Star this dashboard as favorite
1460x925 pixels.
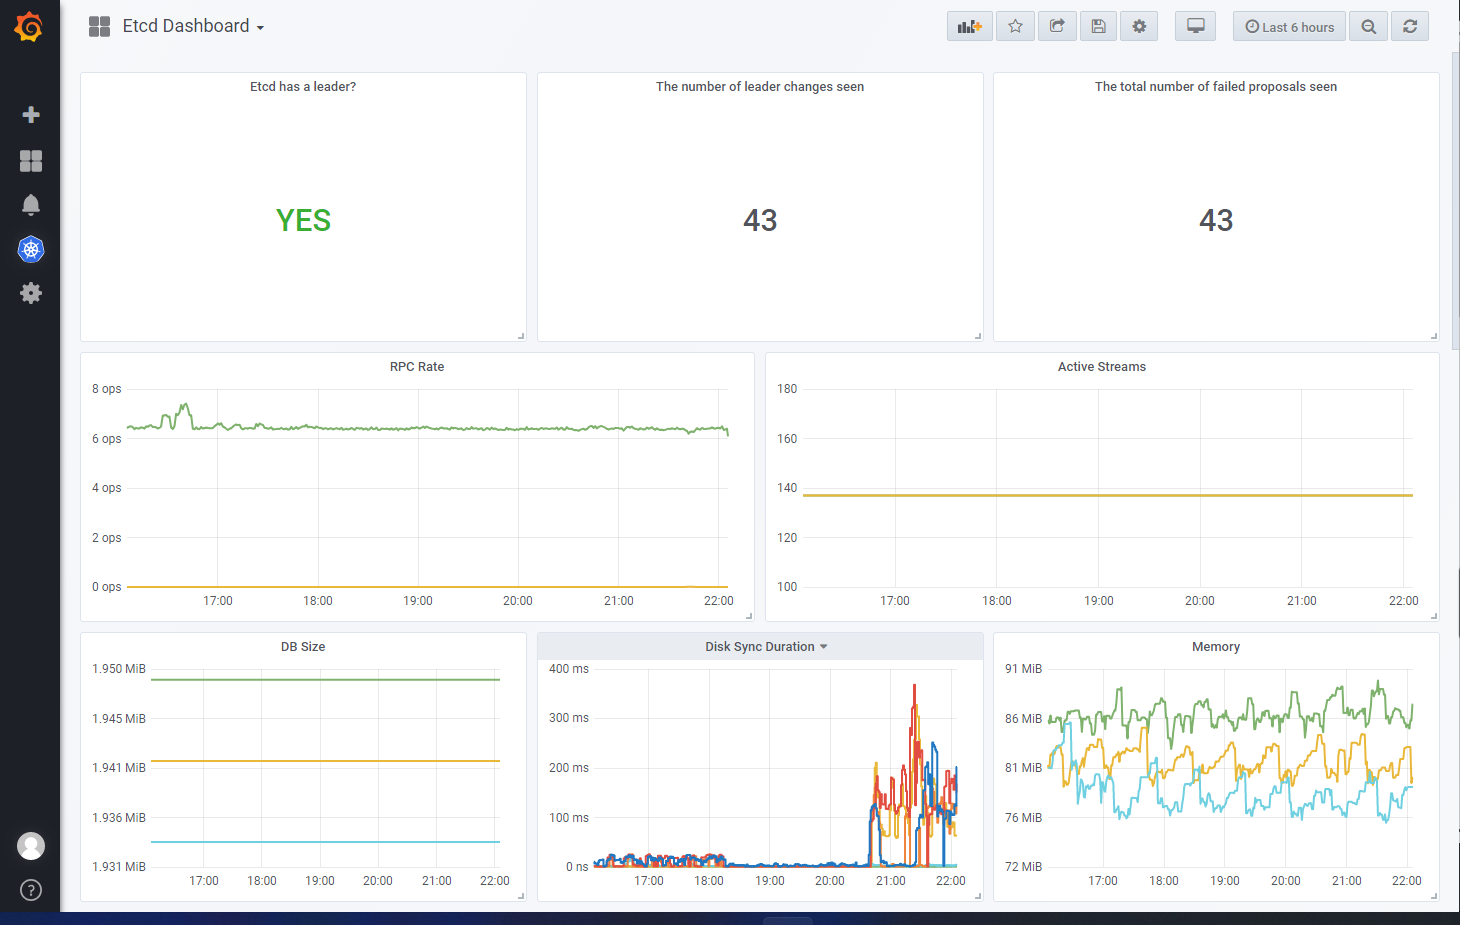pos(1015,27)
